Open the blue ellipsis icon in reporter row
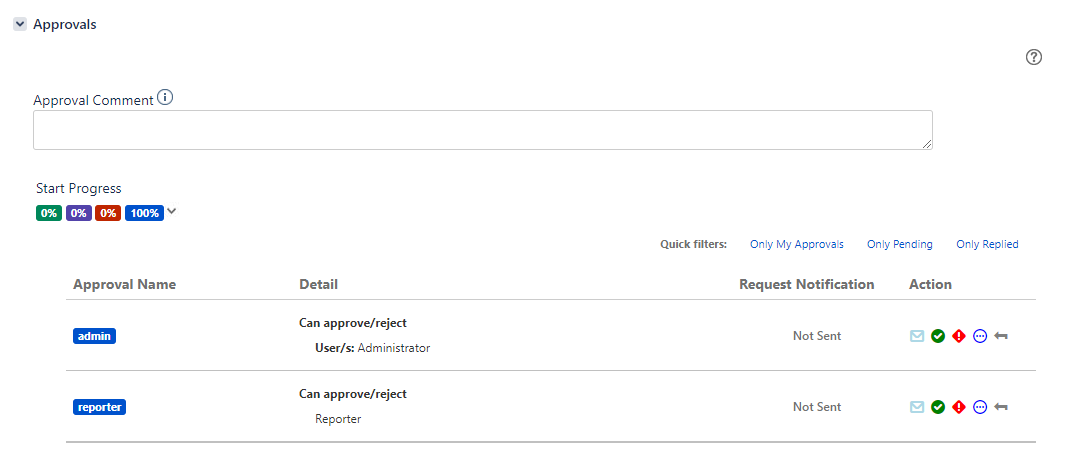1065x459 pixels. [980, 407]
